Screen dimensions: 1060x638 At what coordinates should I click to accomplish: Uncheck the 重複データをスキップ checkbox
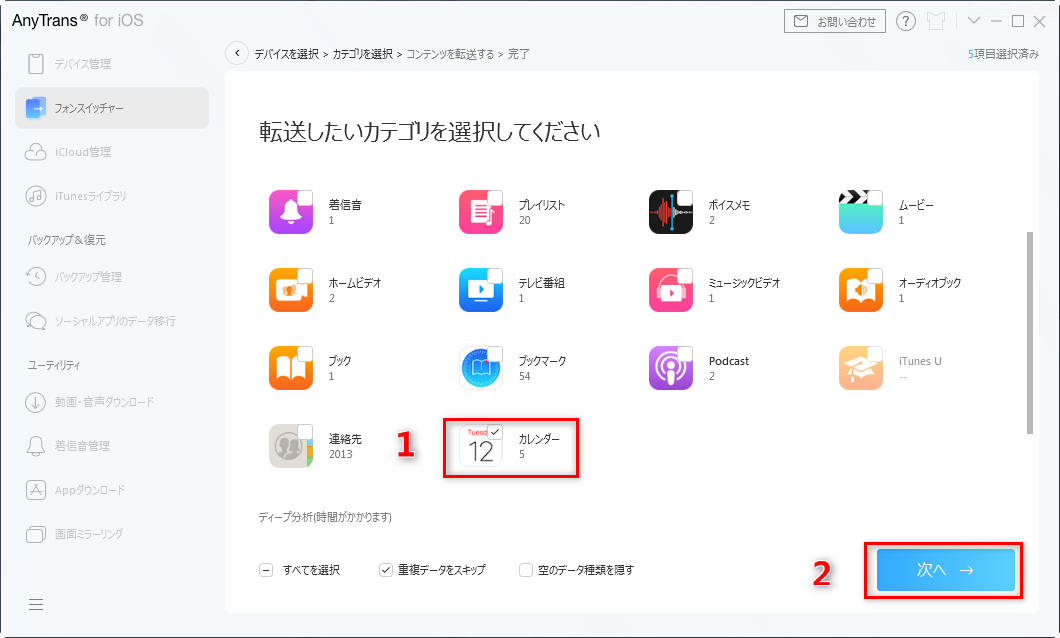385,570
